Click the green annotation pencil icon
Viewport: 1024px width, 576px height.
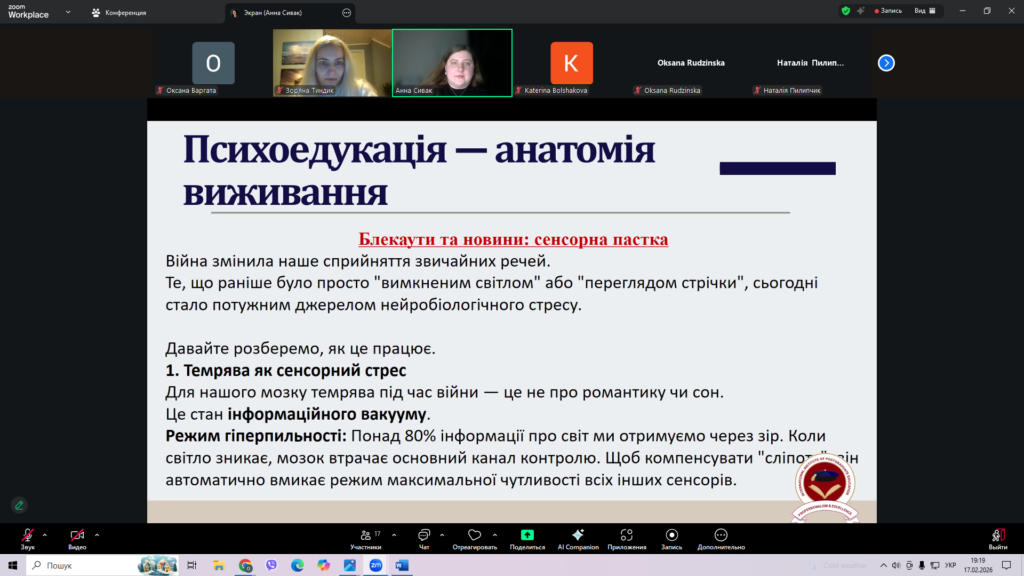coord(19,505)
